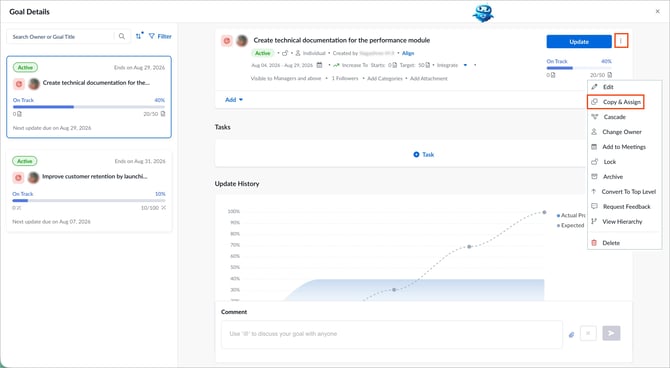Screen dimensions: 670x368
Task: Click progress bar on the retention card
Action: (89, 200)
